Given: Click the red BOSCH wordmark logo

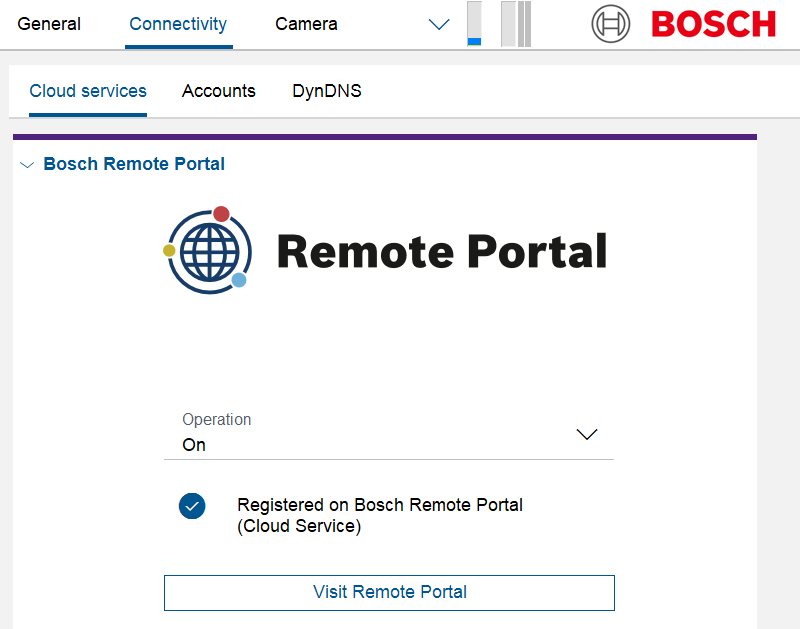Looking at the screenshot, I should (713, 24).
